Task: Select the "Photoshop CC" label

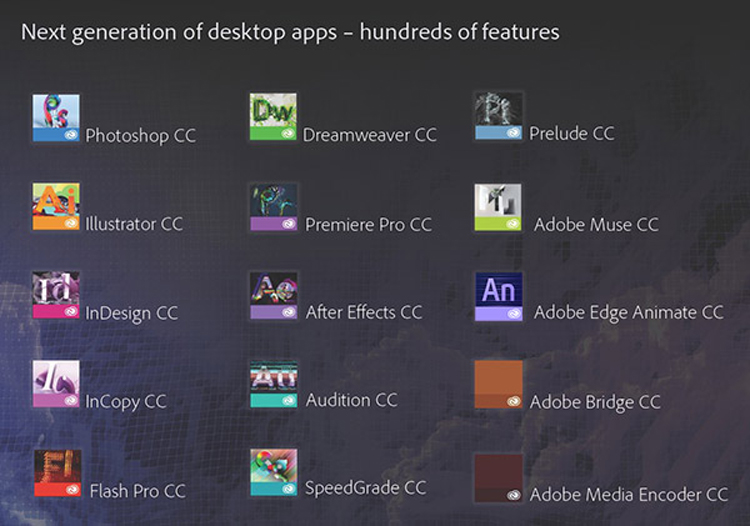Action: point(141,136)
